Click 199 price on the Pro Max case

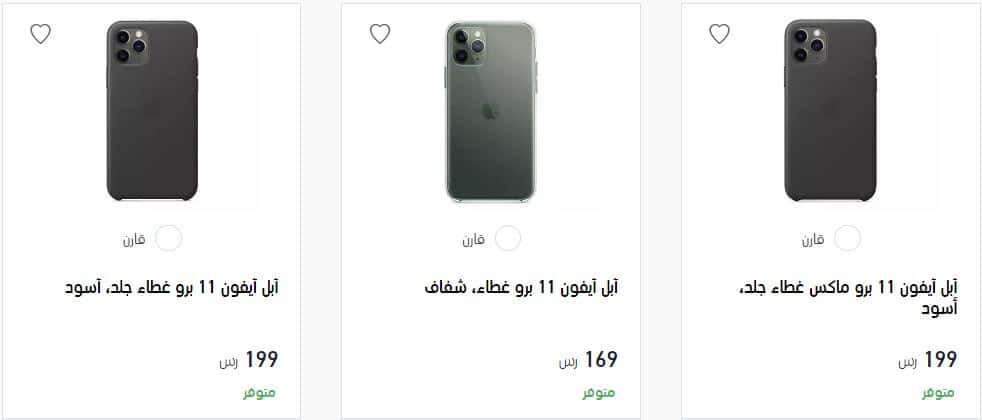click(928, 360)
